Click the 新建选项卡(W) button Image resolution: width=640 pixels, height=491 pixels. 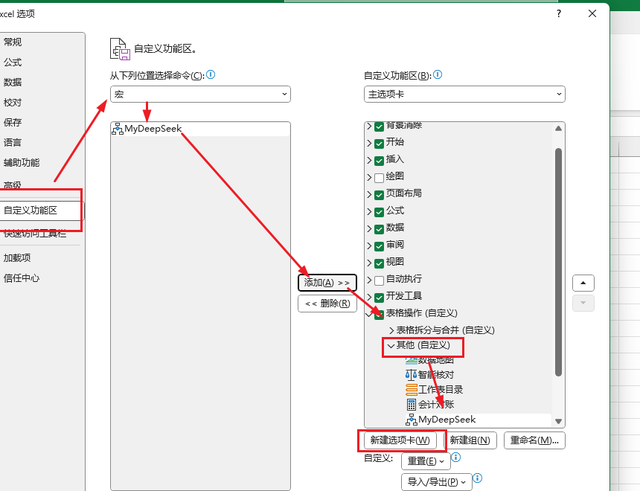[x=400, y=440]
